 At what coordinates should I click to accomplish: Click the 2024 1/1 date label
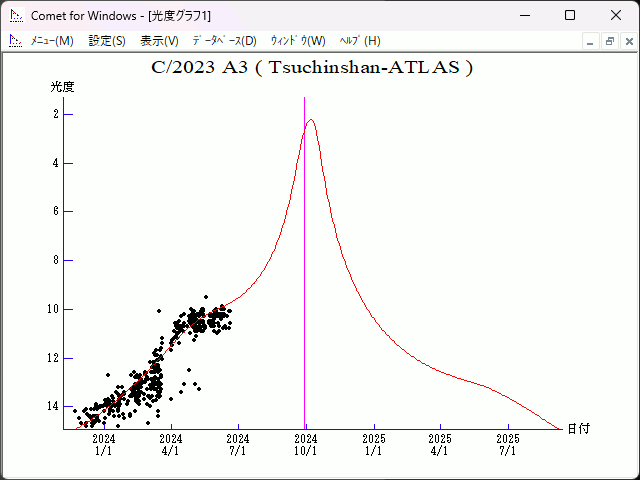[104, 445]
